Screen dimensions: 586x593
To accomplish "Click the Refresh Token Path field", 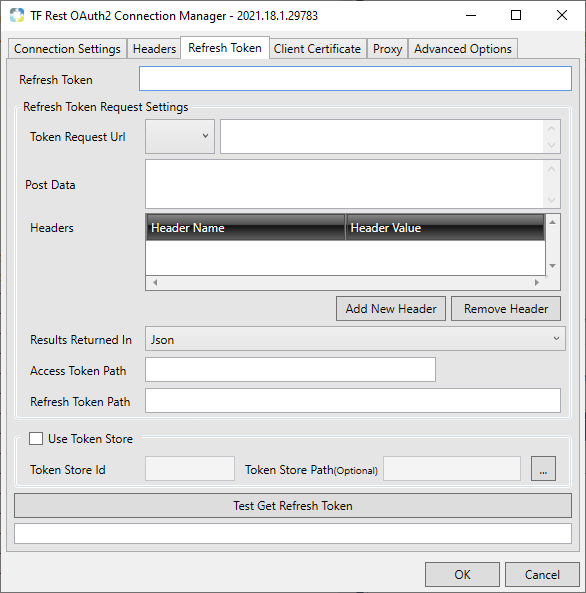I will [x=353, y=401].
